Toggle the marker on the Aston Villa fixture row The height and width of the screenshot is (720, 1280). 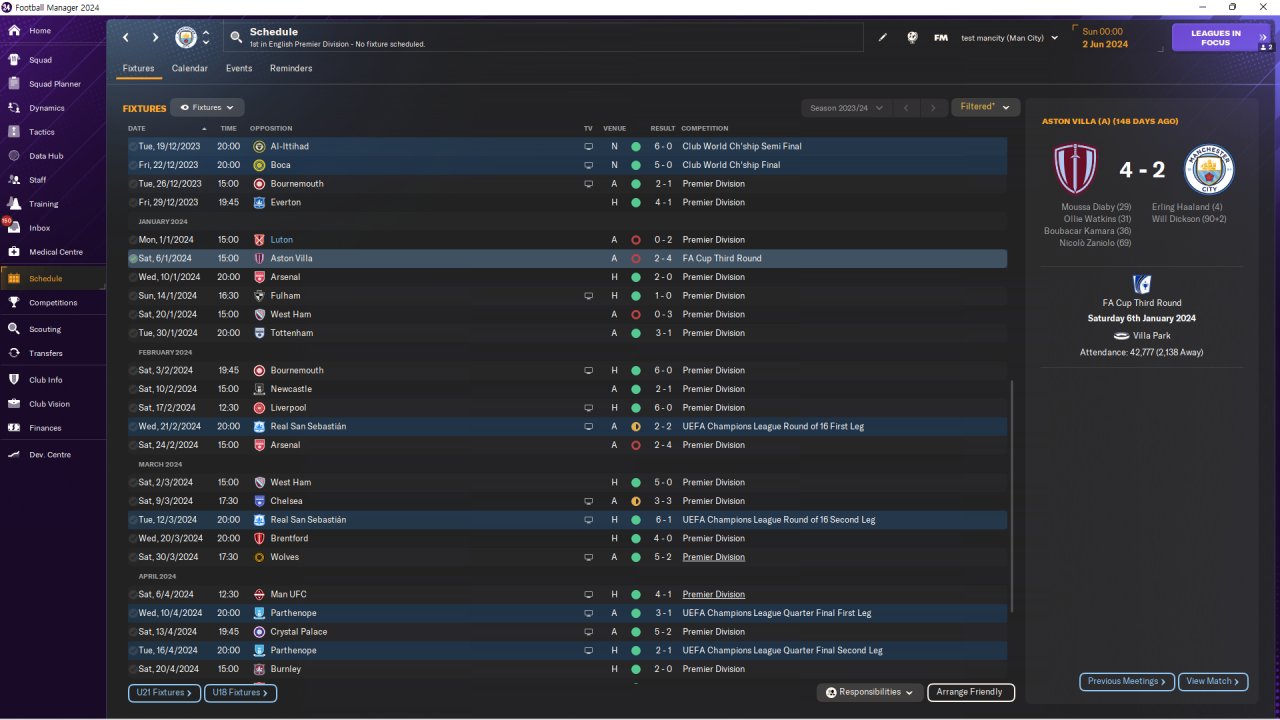tap(133, 258)
